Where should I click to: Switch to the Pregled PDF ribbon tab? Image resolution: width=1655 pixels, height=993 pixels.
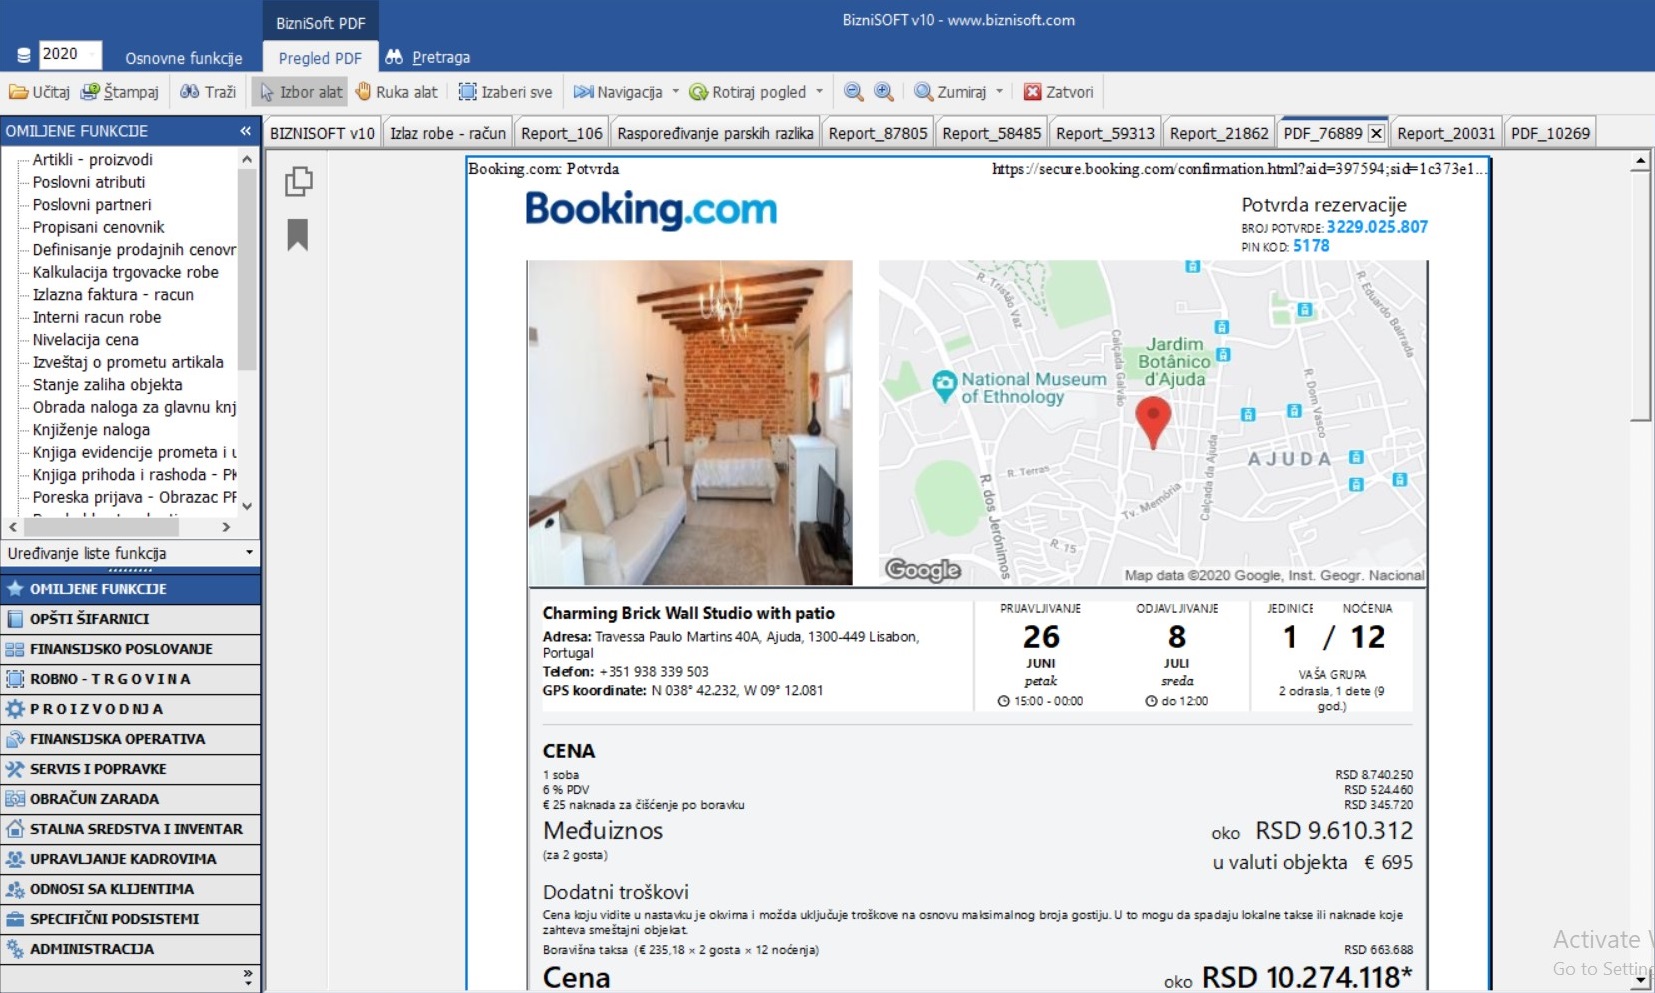320,58
